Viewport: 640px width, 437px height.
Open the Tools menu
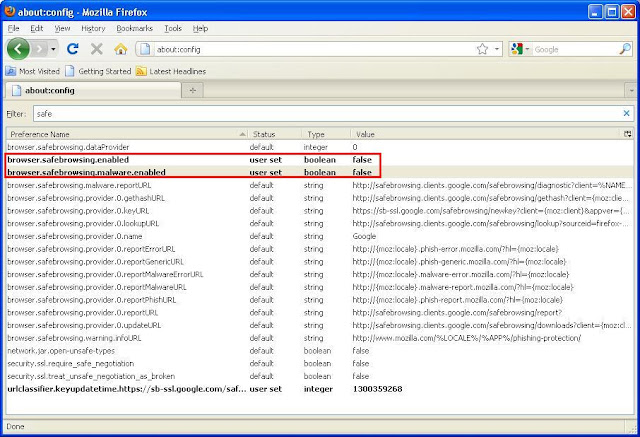173,28
